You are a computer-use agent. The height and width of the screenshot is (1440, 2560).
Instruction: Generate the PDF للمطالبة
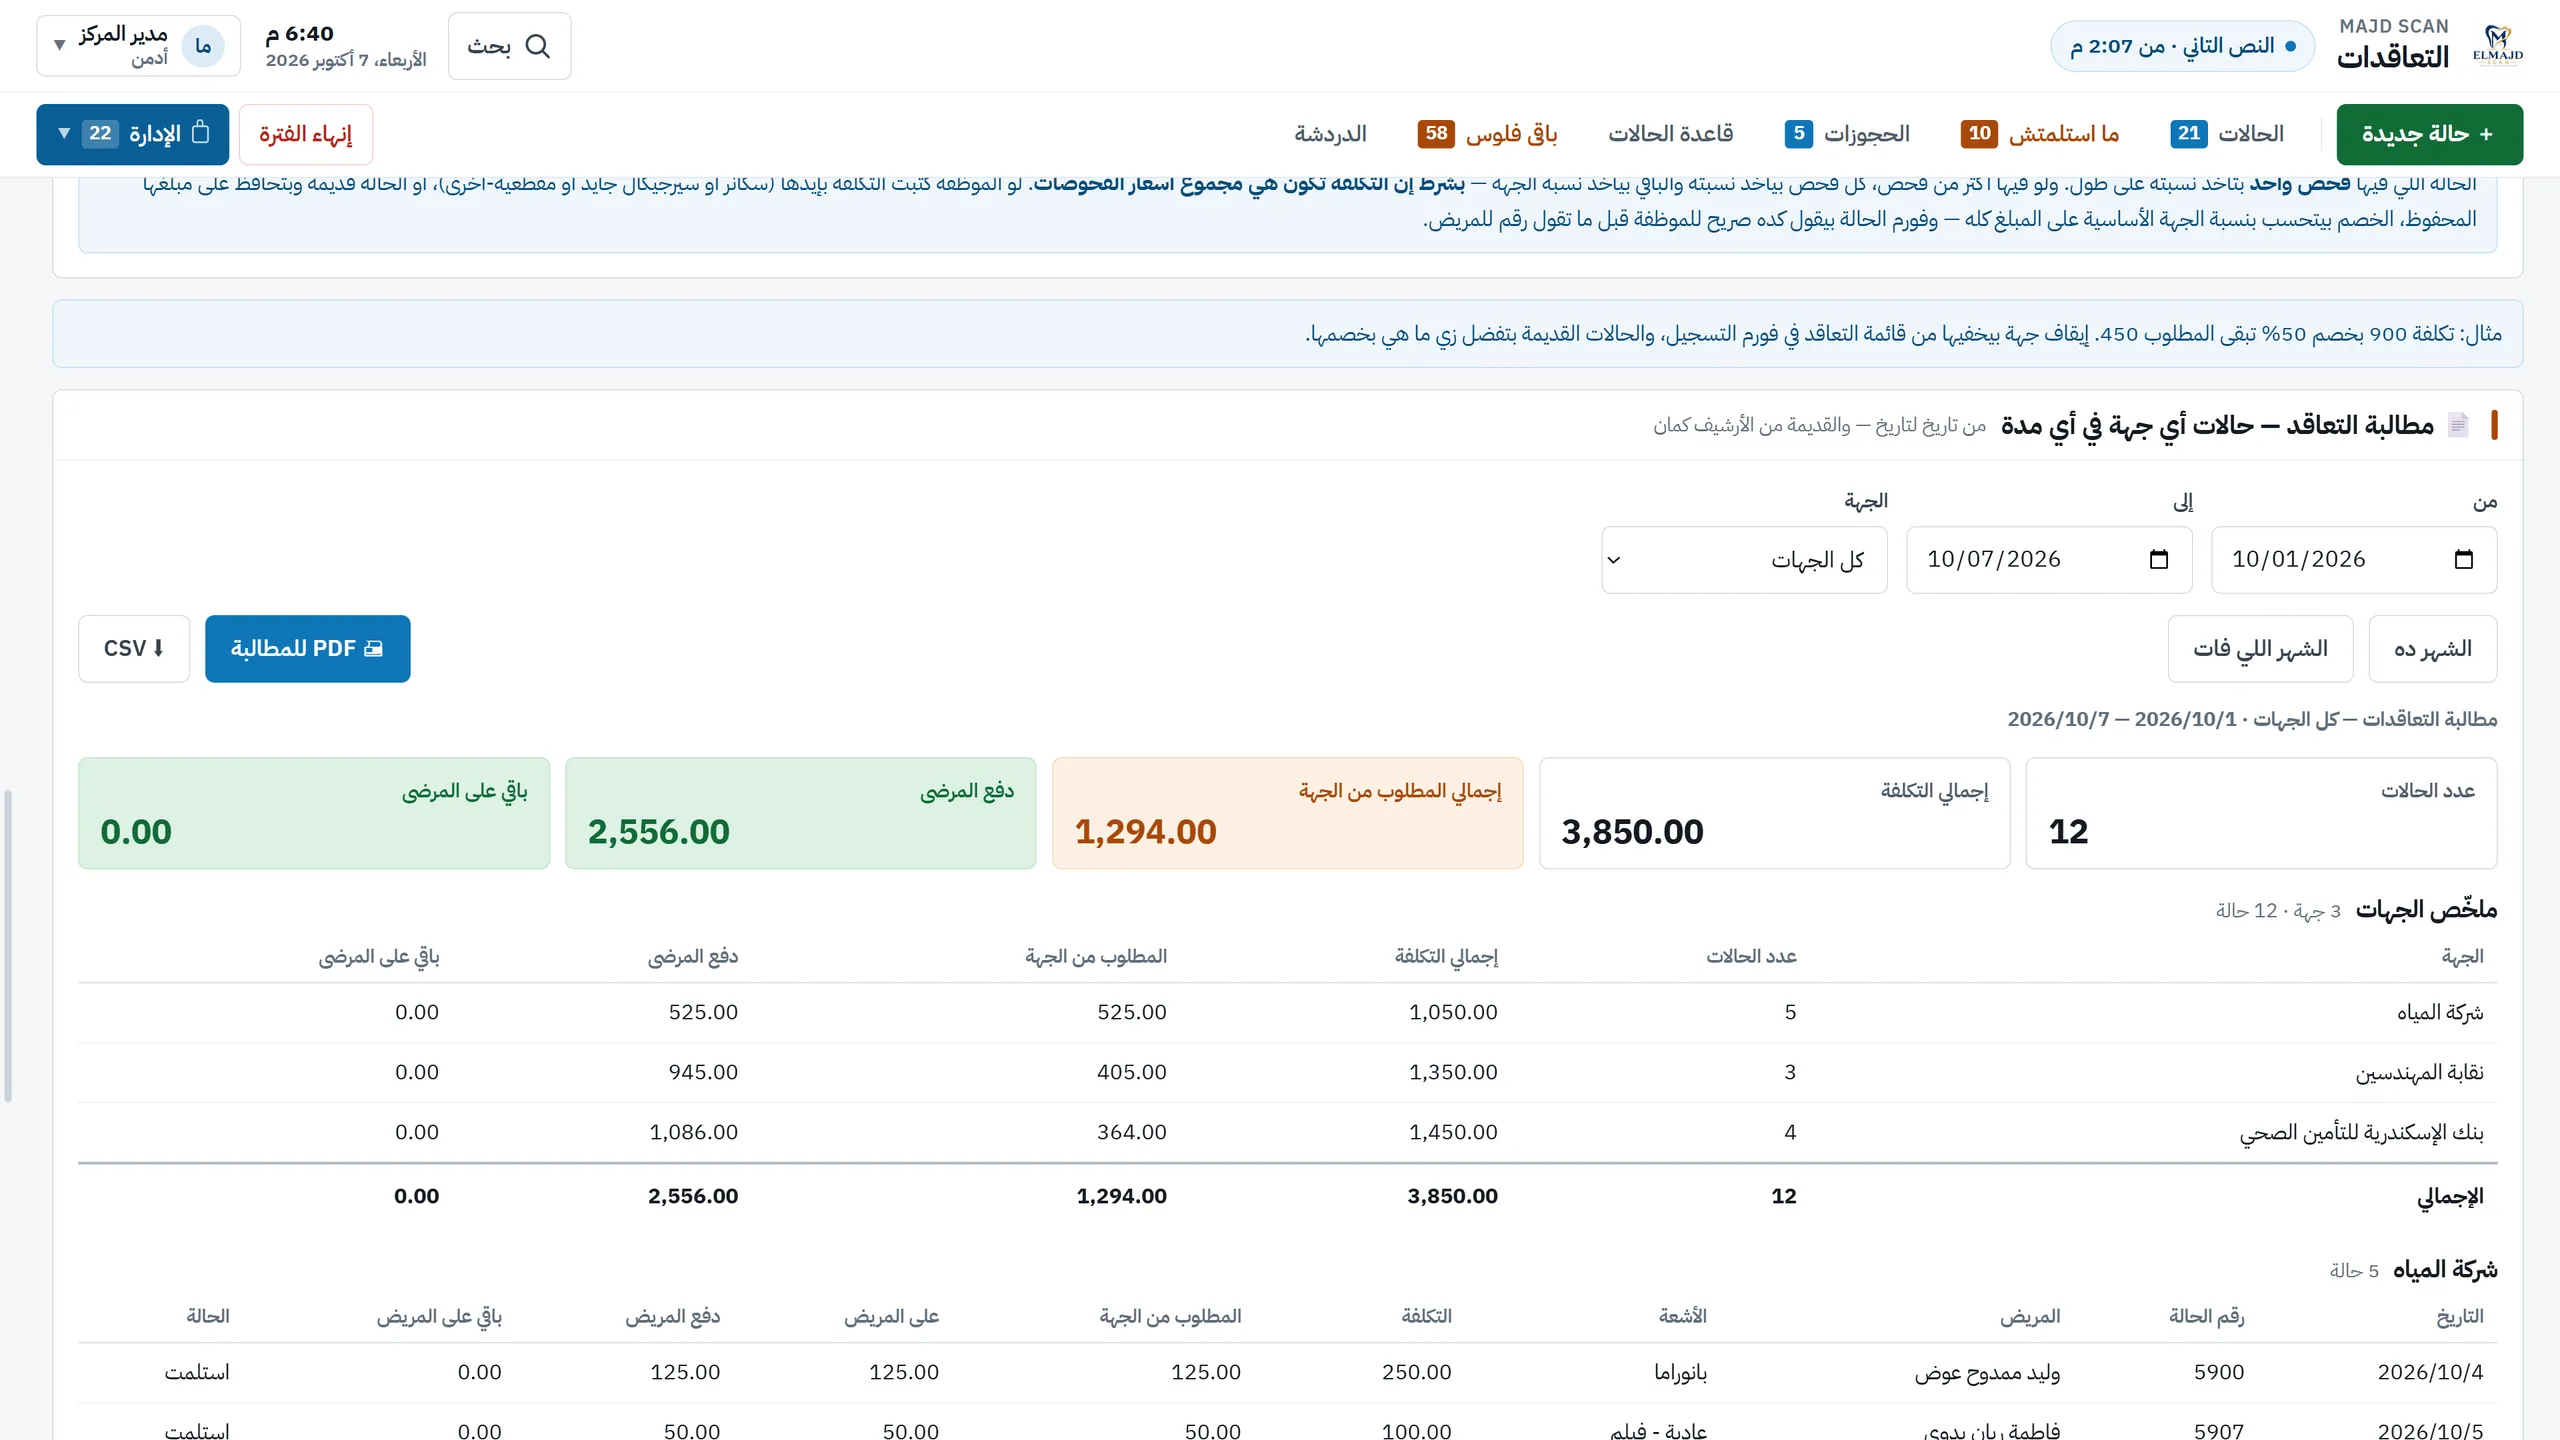[x=308, y=649]
